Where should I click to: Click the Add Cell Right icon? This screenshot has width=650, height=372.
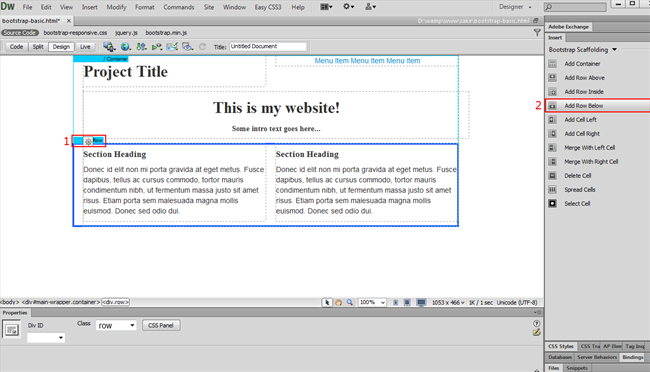coord(552,134)
